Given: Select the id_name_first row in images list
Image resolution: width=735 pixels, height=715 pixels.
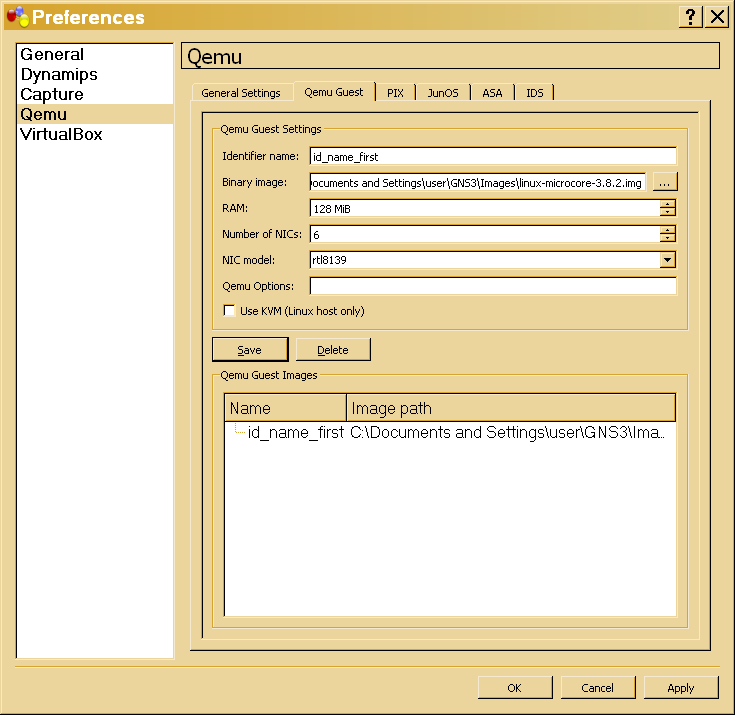Looking at the screenshot, I should [x=295, y=432].
